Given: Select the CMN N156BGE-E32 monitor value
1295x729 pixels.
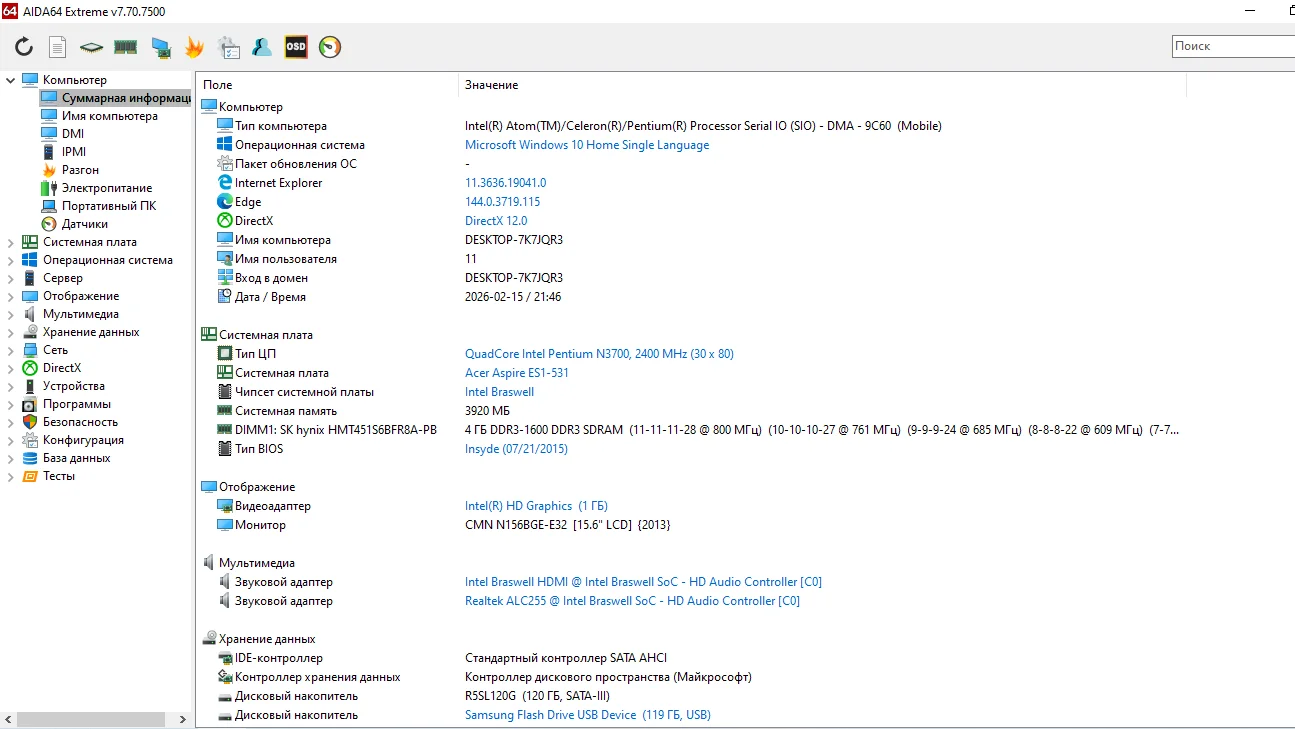Looking at the screenshot, I should pos(567,525).
